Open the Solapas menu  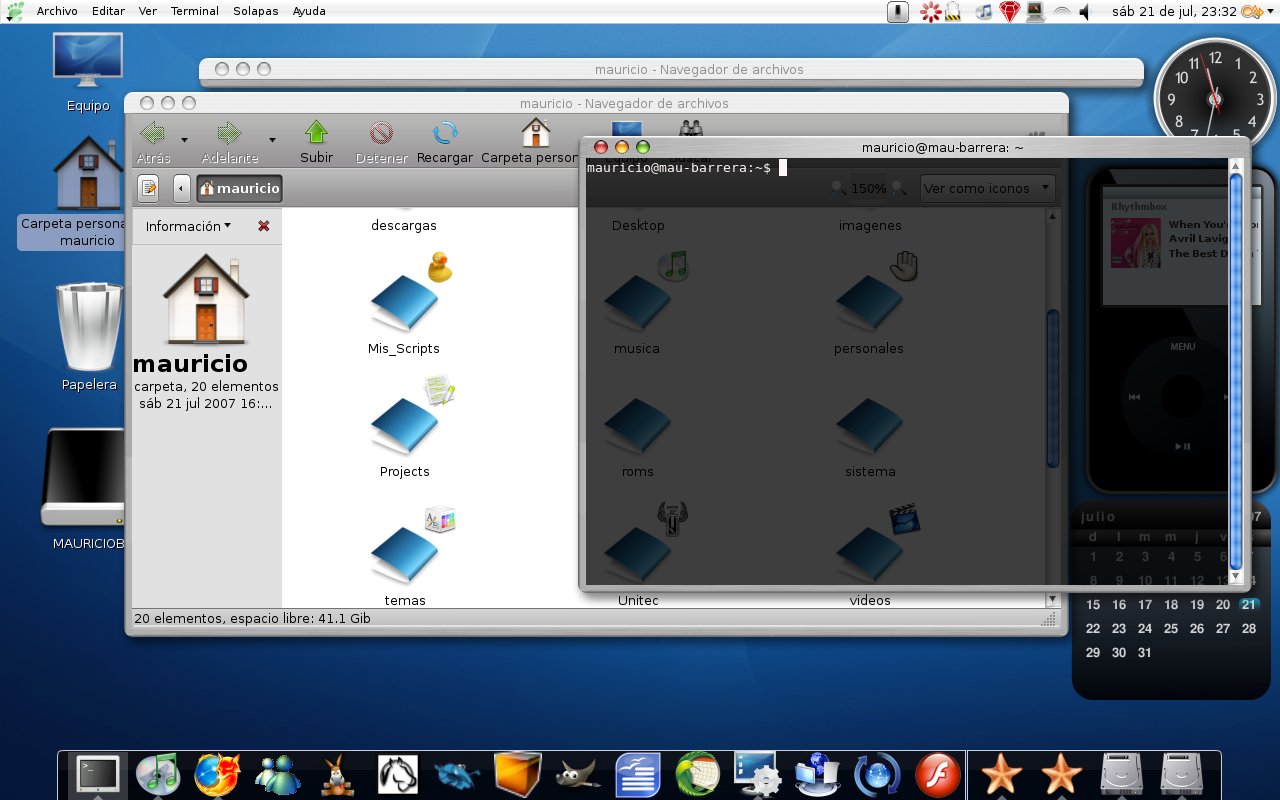pyautogui.click(x=256, y=11)
